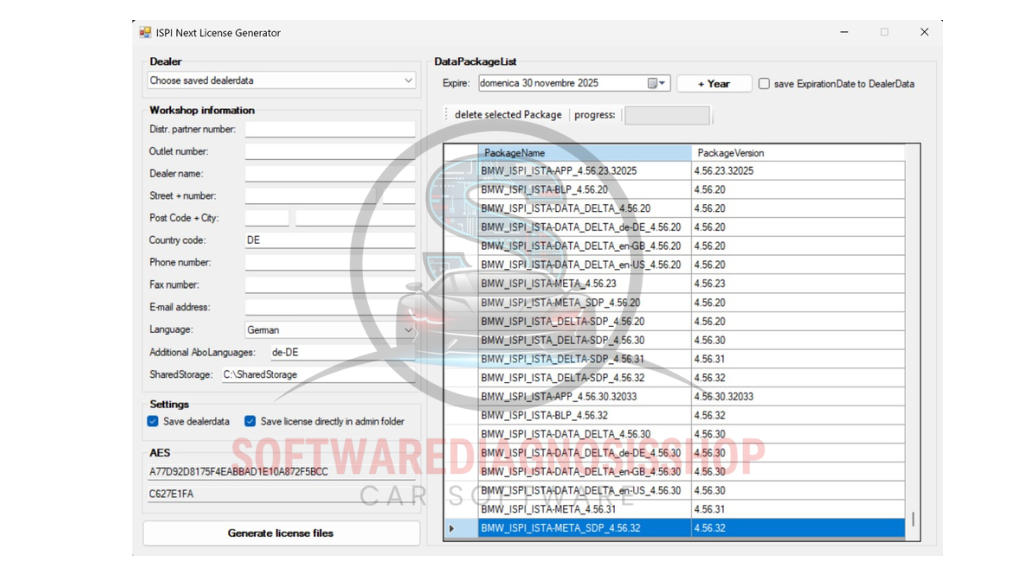Image resolution: width=1024 pixels, height=576 pixels.
Task: Click the ISPI Next License Generator title bar icon
Action: pos(143,32)
